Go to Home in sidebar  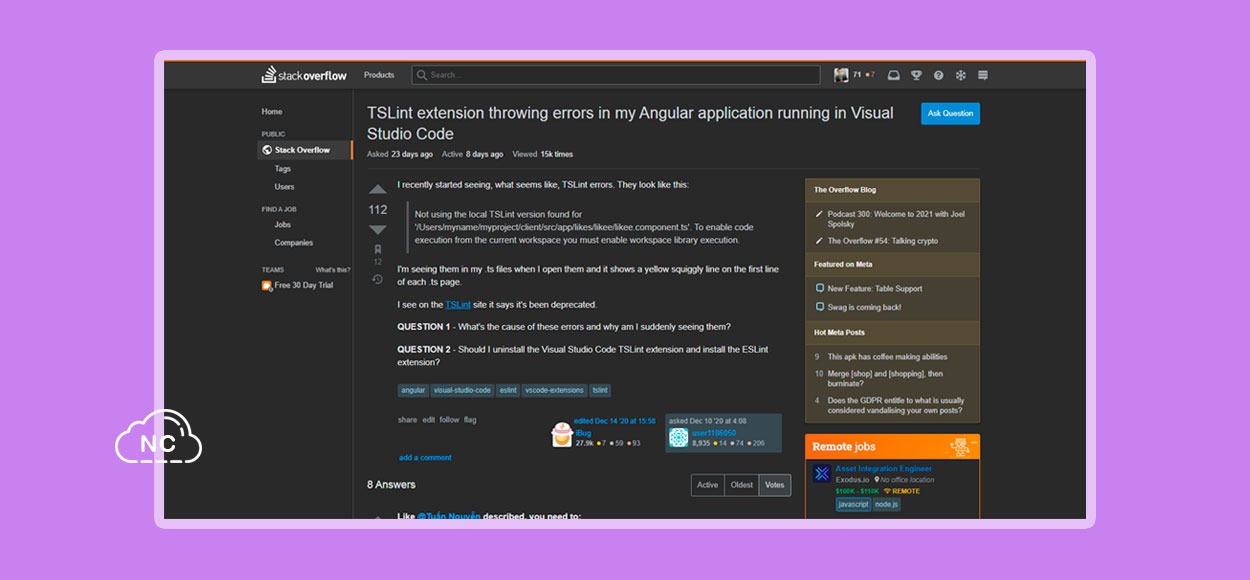pyautogui.click(x=272, y=111)
